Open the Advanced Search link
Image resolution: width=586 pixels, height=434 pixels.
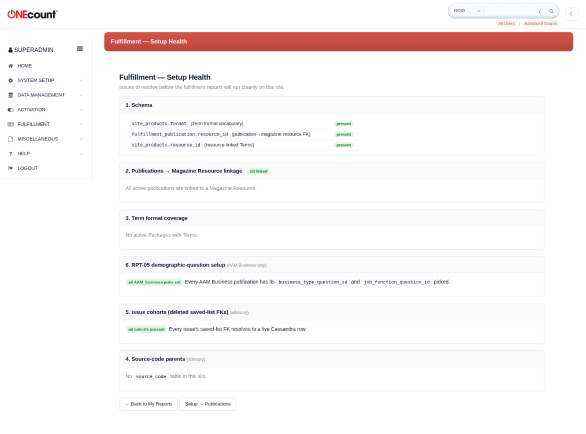(x=540, y=23)
